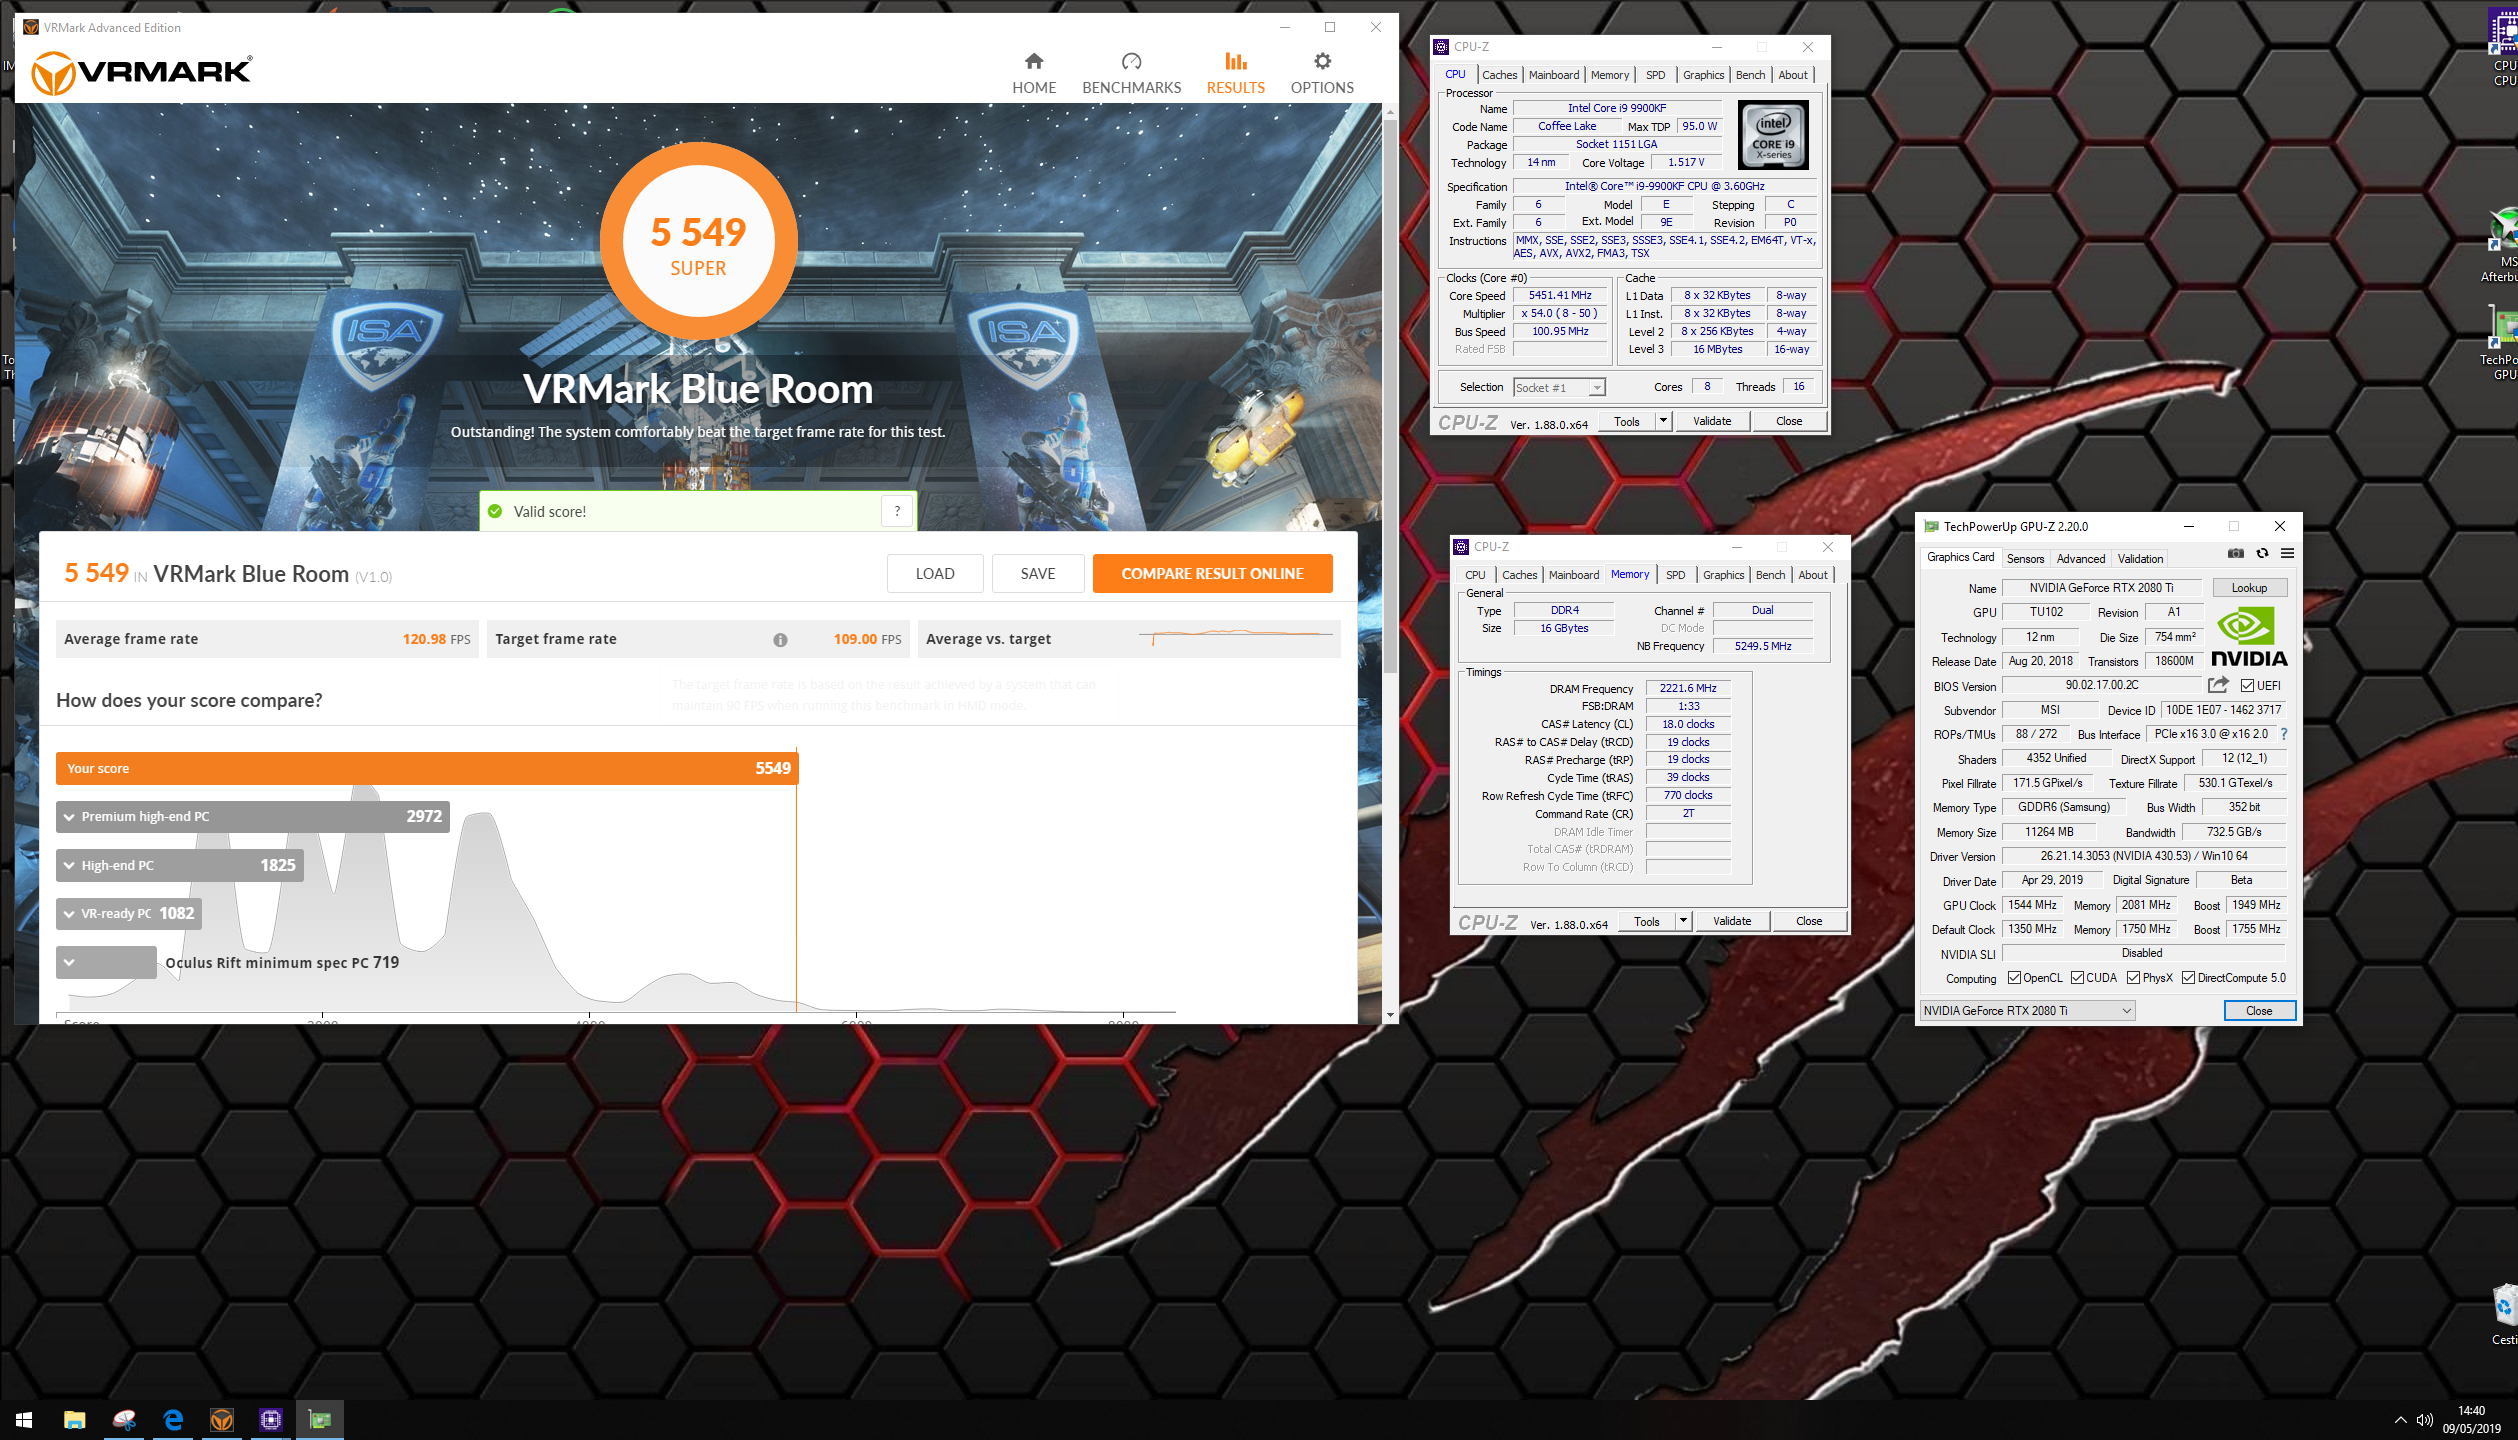The height and width of the screenshot is (1440, 2518).
Task: Click the NVIDIA logo in GPU-Z
Action: tap(2249, 637)
